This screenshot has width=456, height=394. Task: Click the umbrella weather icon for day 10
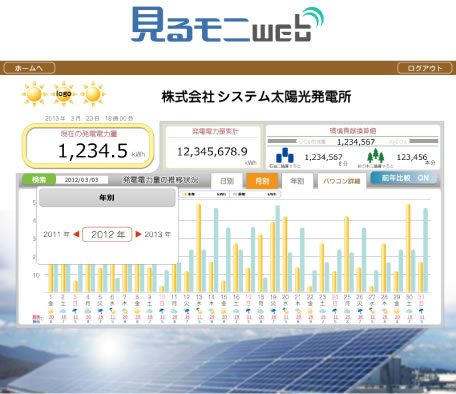162,311
